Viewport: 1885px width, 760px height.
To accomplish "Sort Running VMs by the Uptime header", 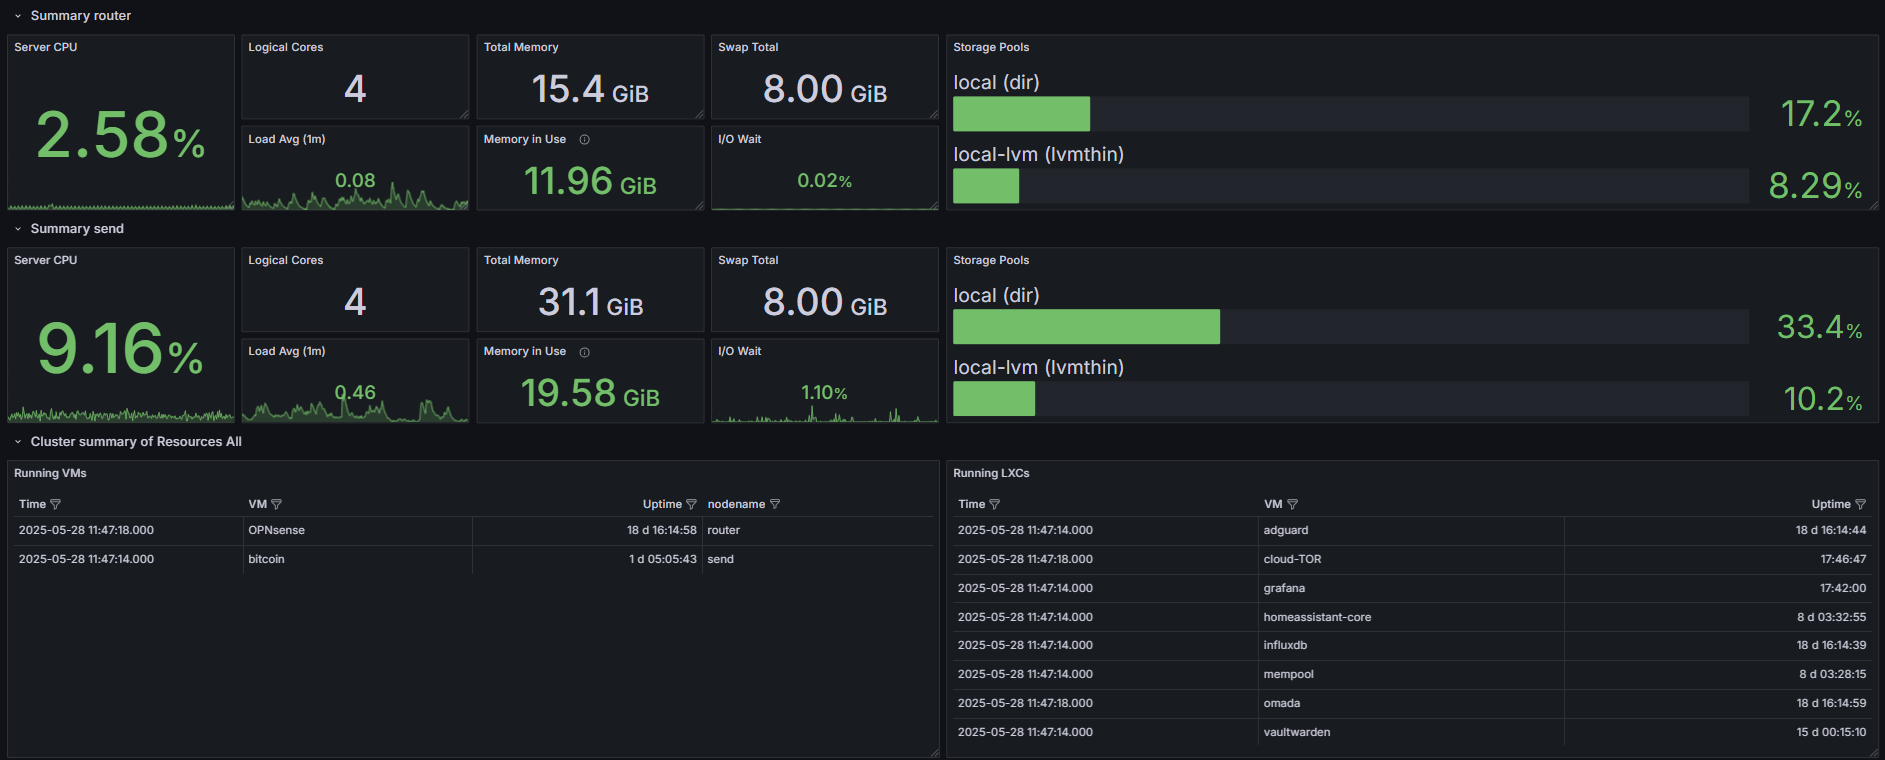I will 661,505.
